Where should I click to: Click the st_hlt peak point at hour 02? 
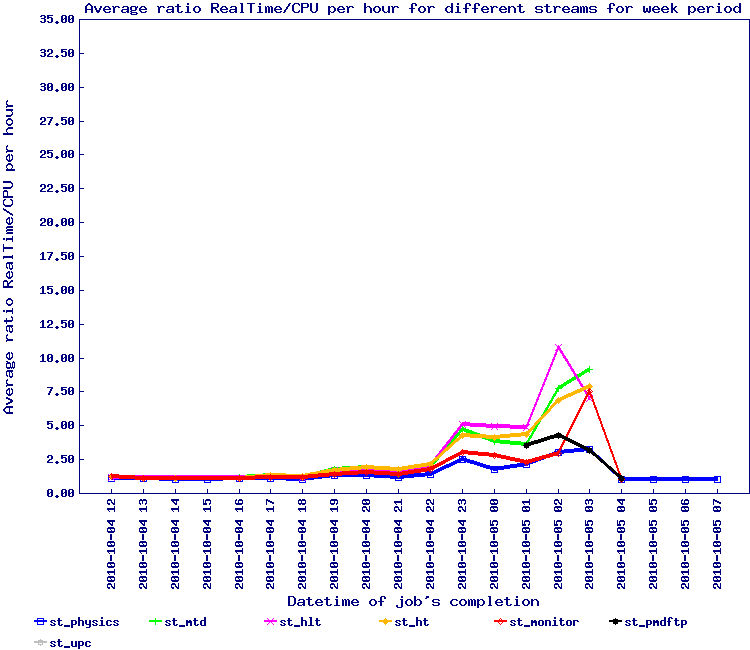558,347
